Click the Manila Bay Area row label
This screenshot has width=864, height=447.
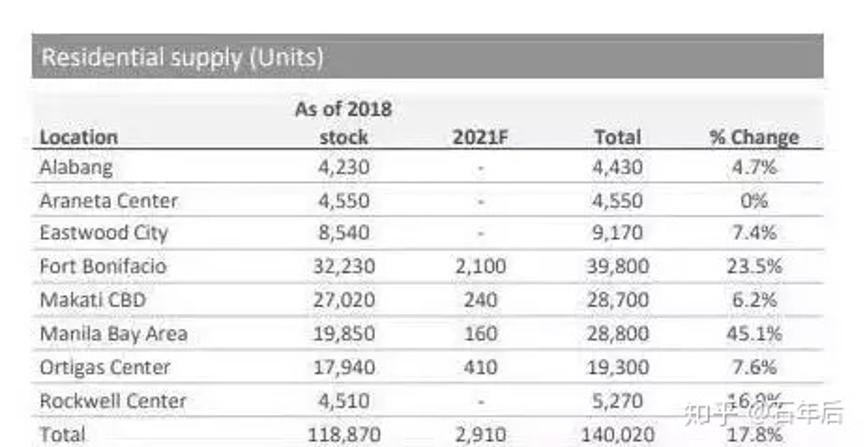pyautogui.click(x=113, y=333)
